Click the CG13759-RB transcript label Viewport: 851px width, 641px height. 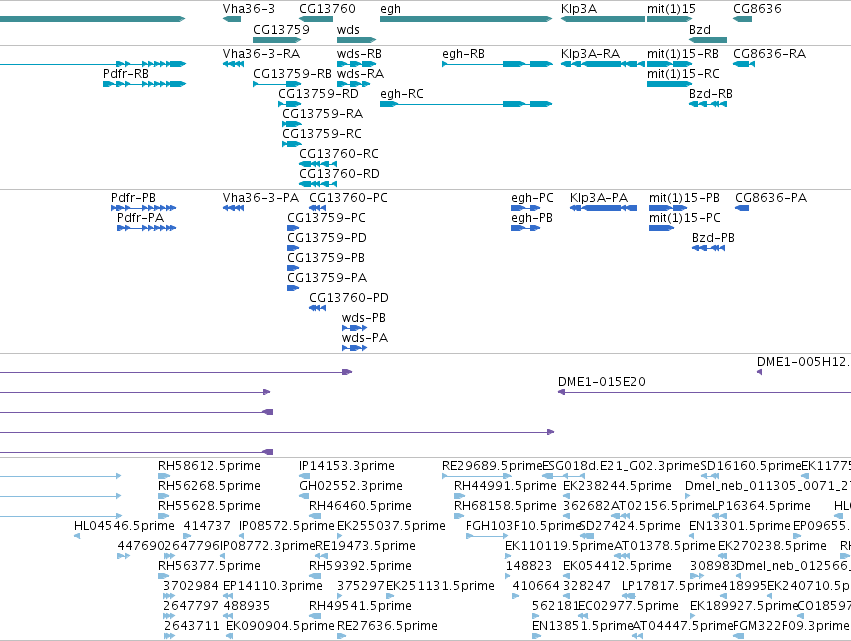pyautogui.click(x=292, y=73)
